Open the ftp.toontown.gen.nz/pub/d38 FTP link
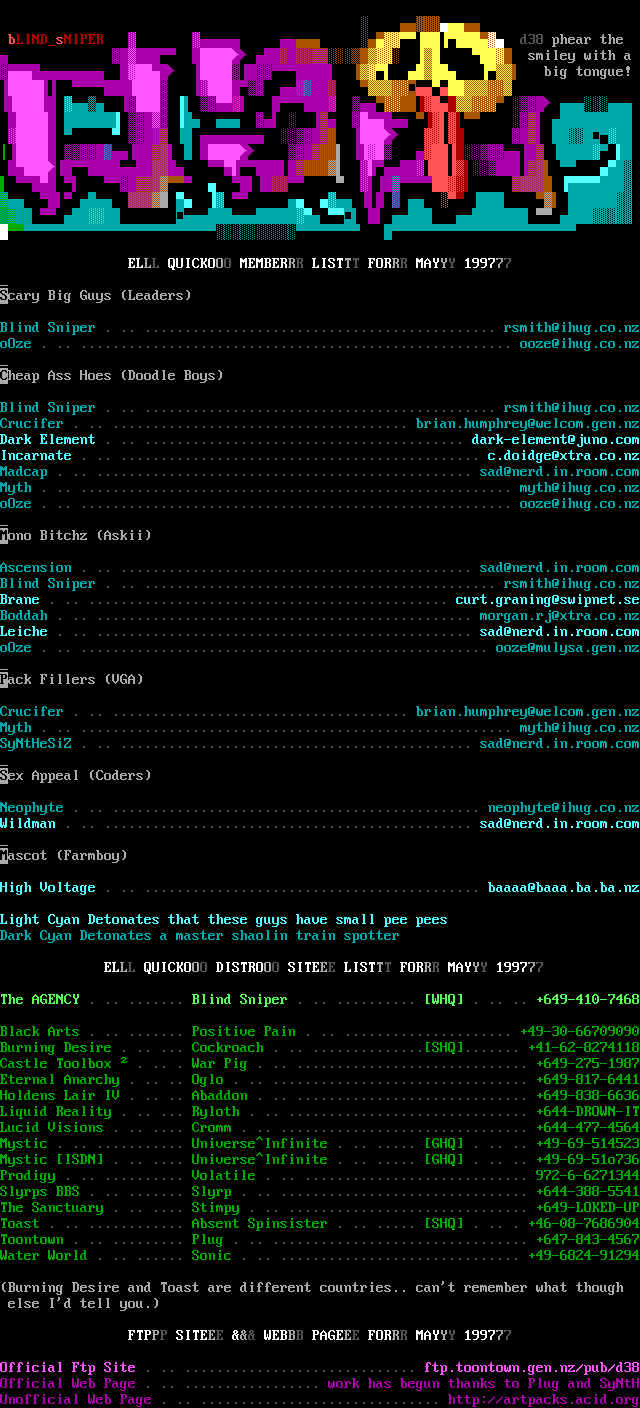 coord(531,1368)
